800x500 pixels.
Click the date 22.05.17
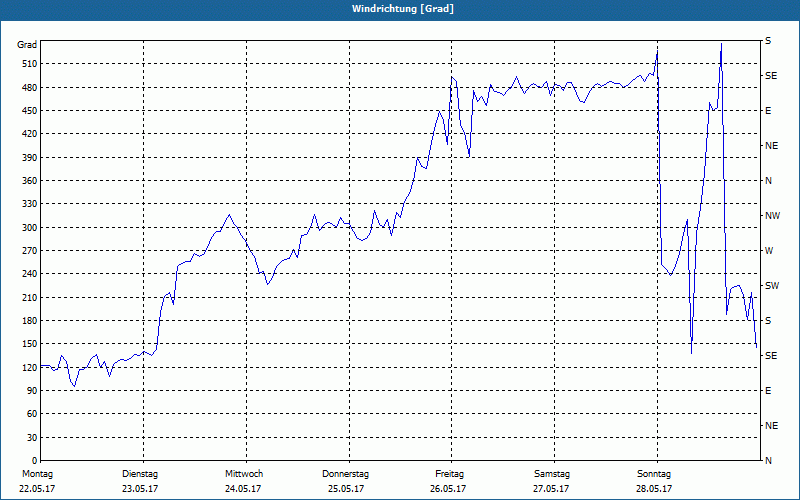tap(37, 489)
